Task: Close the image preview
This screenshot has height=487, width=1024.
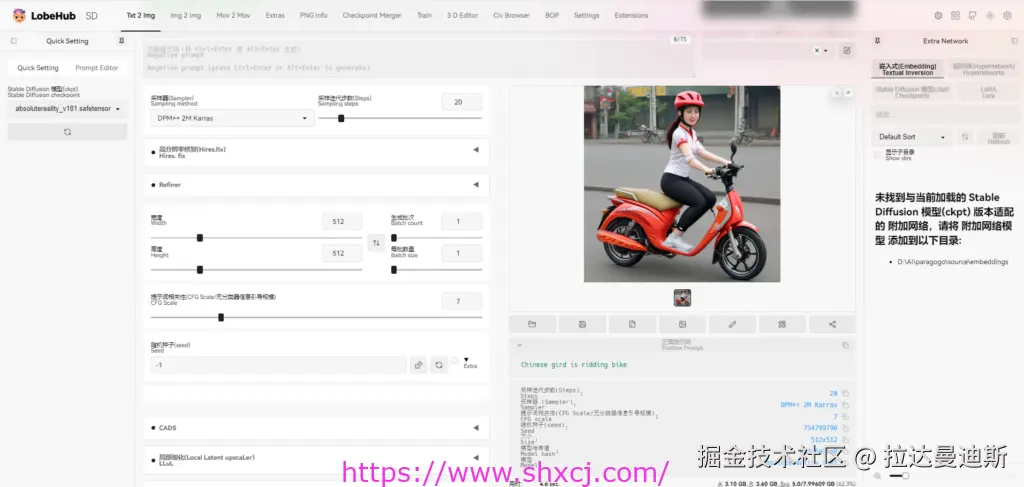Action: coord(848,93)
